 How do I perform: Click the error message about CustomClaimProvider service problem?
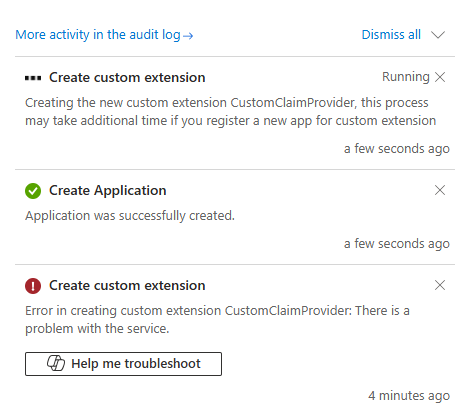tap(217, 319)
